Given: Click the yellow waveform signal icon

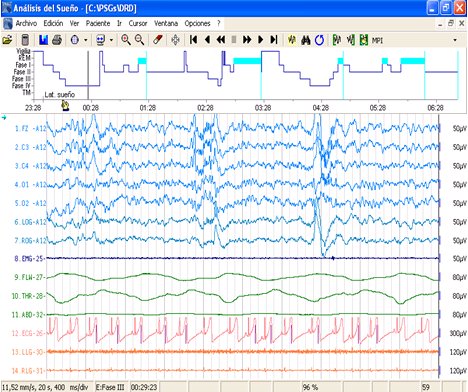Looking at the screenshot, I should [x=292, y=40].
